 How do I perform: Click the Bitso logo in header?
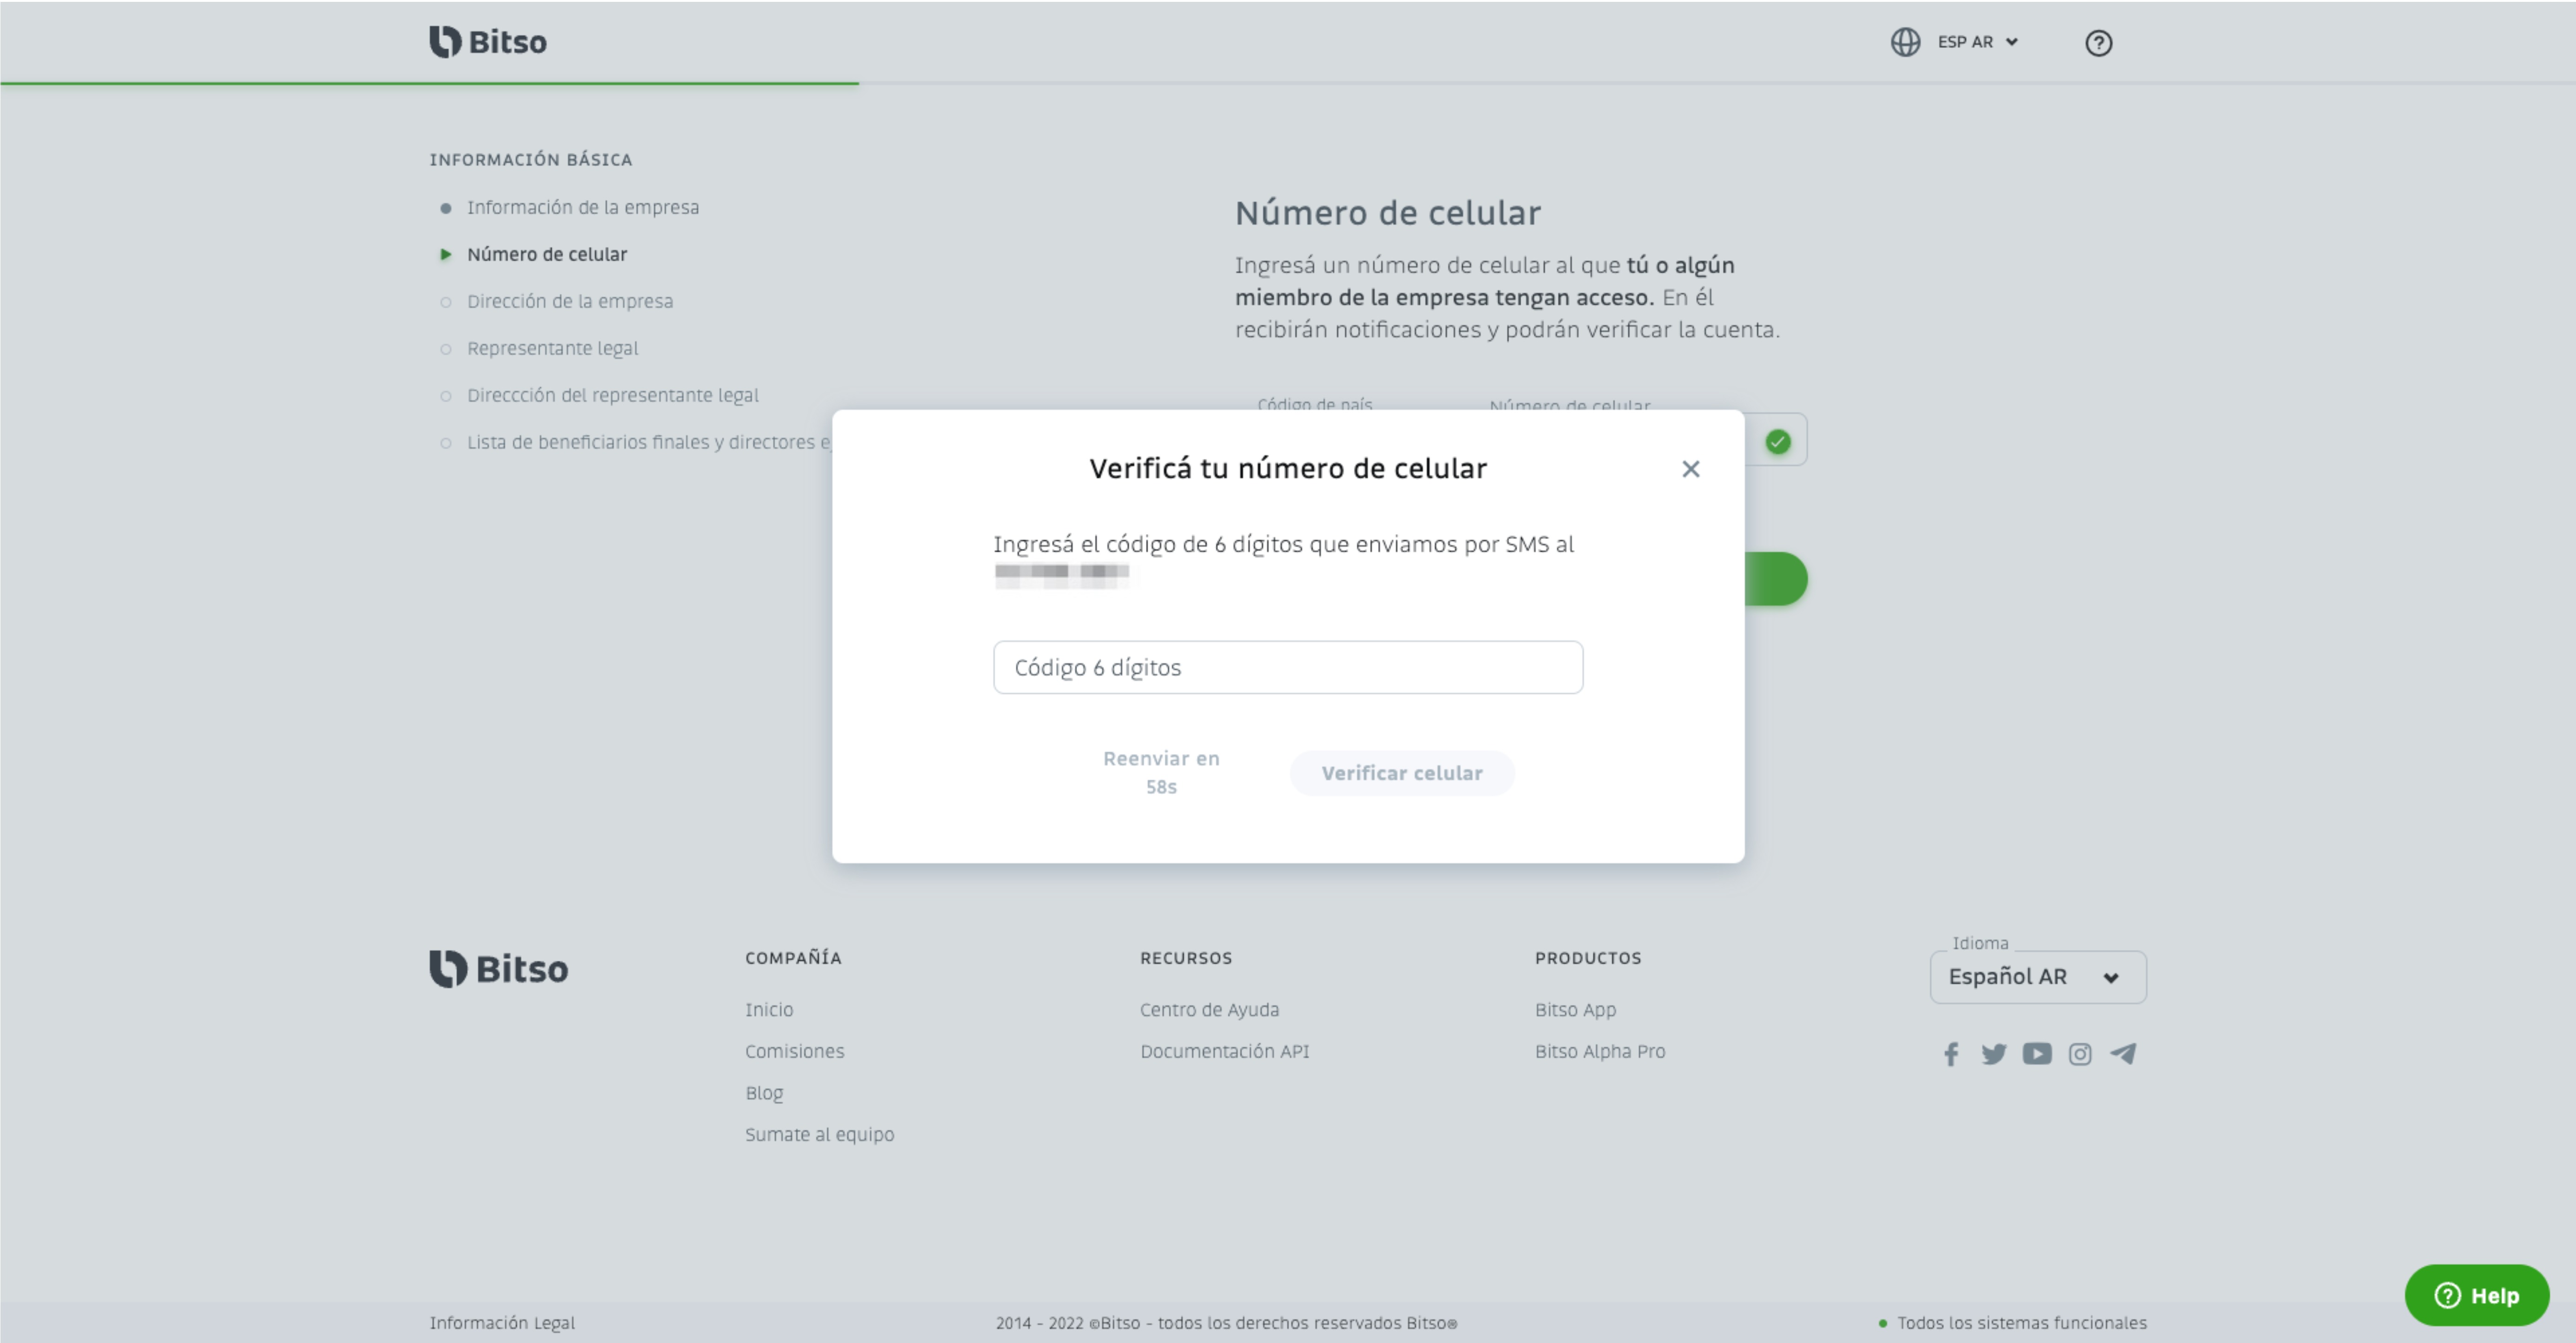point(488,42)
